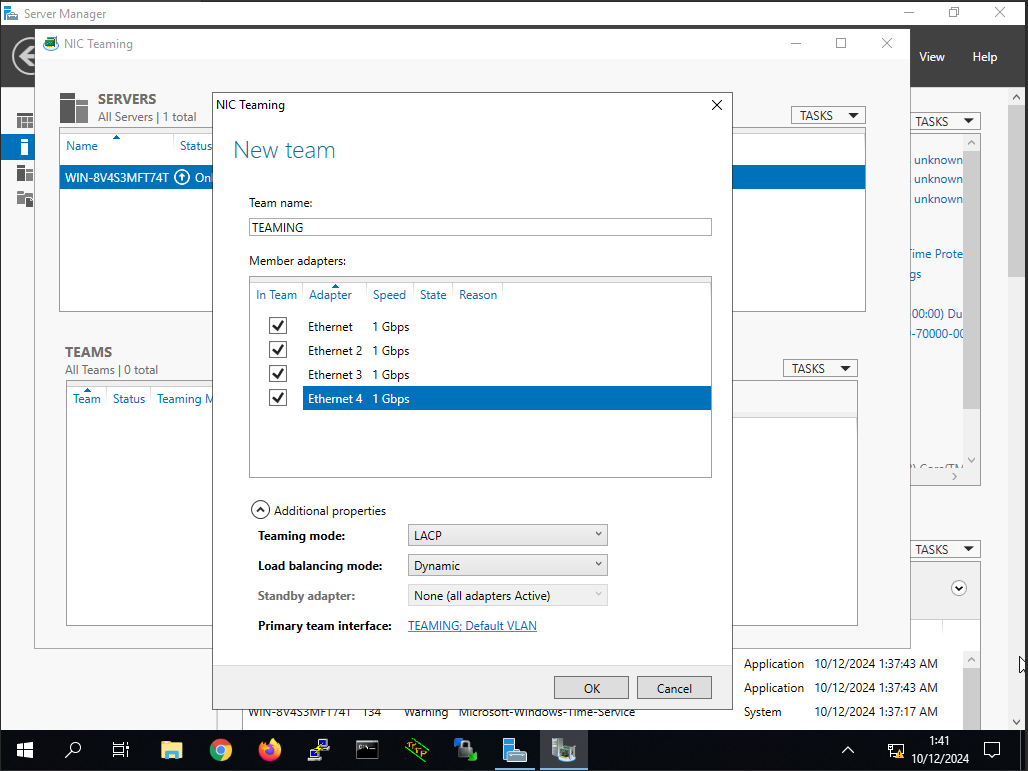Open the Teaming mode dropdown

tap(508, 535)
